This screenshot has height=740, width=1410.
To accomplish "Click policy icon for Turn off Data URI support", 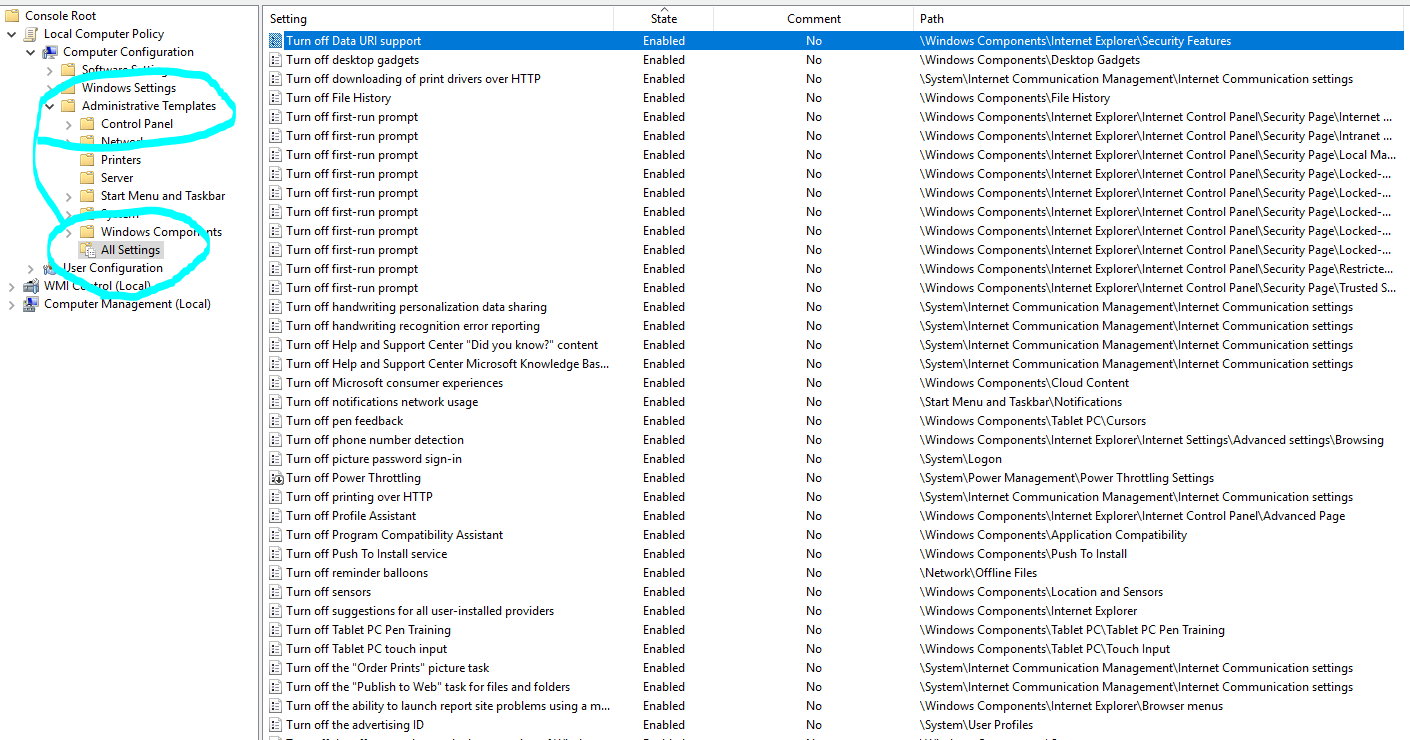I will tap(277, 41).
